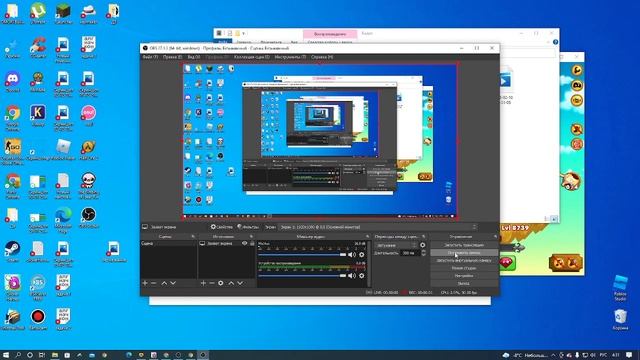The image size is (640, 360).
Task: Open the Microsoft Edge desktop shortcut
Action: click(x=63, y=220)
